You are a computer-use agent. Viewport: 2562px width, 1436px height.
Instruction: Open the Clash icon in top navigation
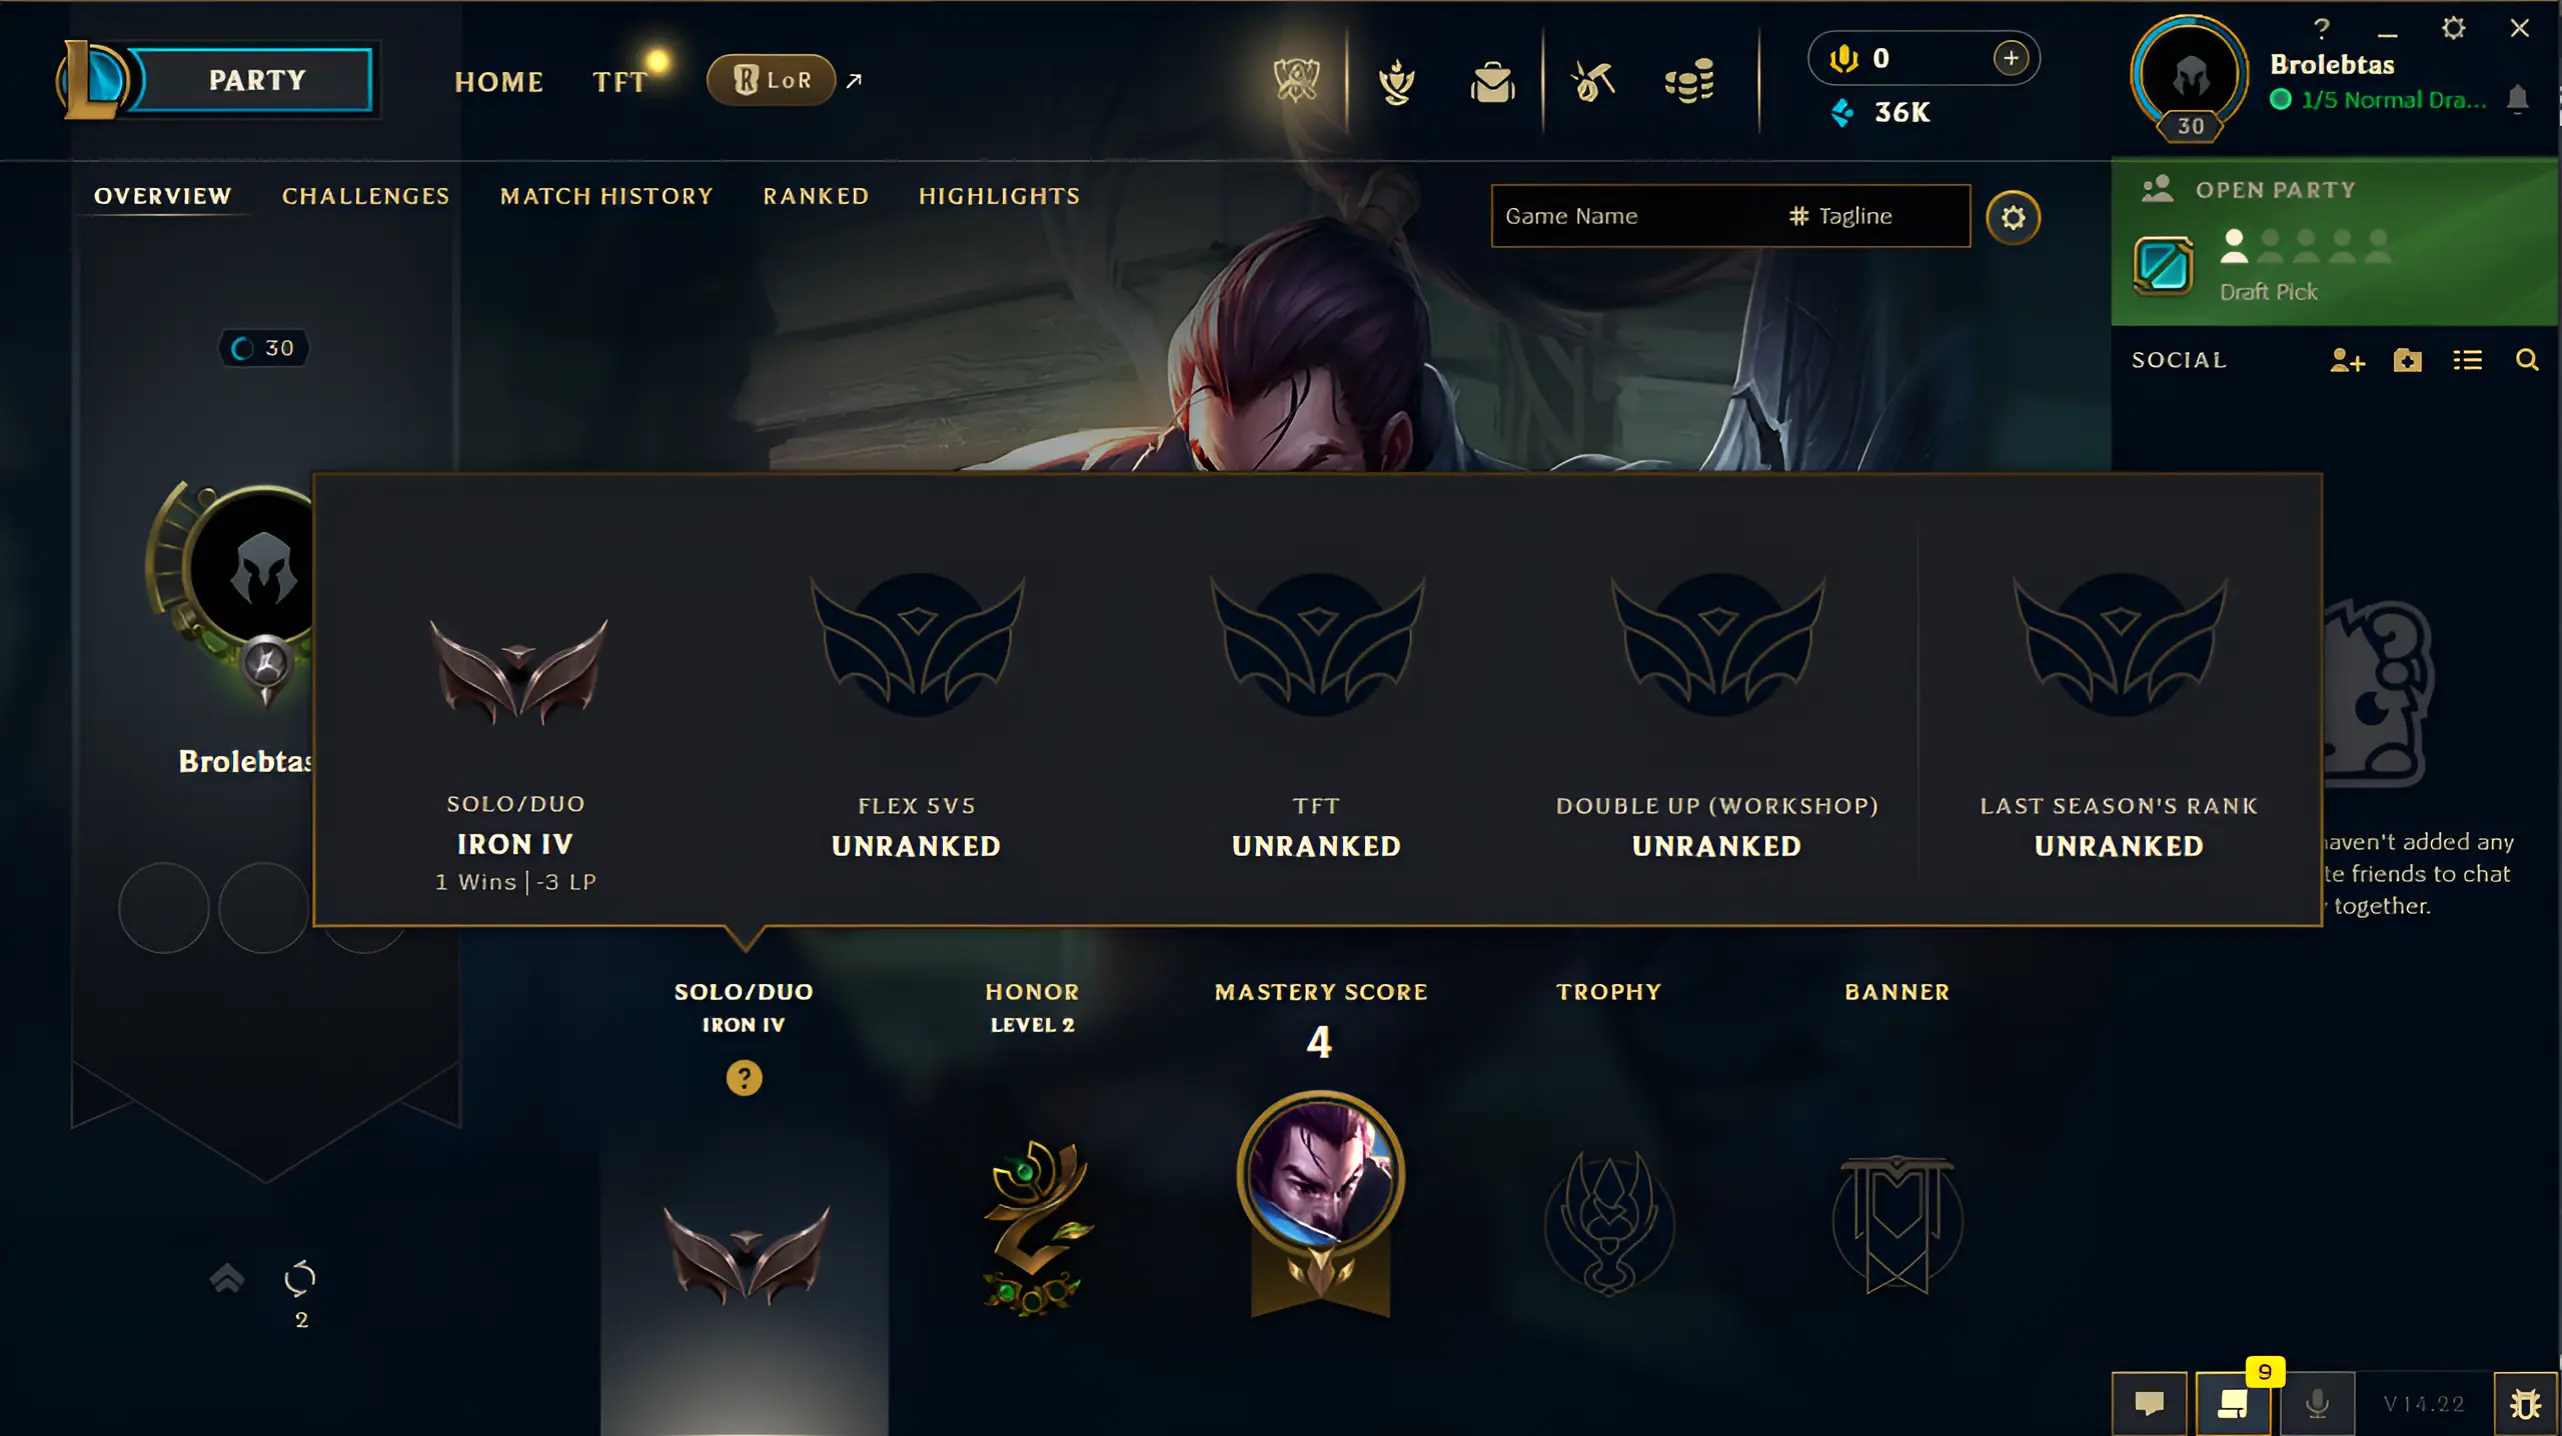pos(1296,80)
